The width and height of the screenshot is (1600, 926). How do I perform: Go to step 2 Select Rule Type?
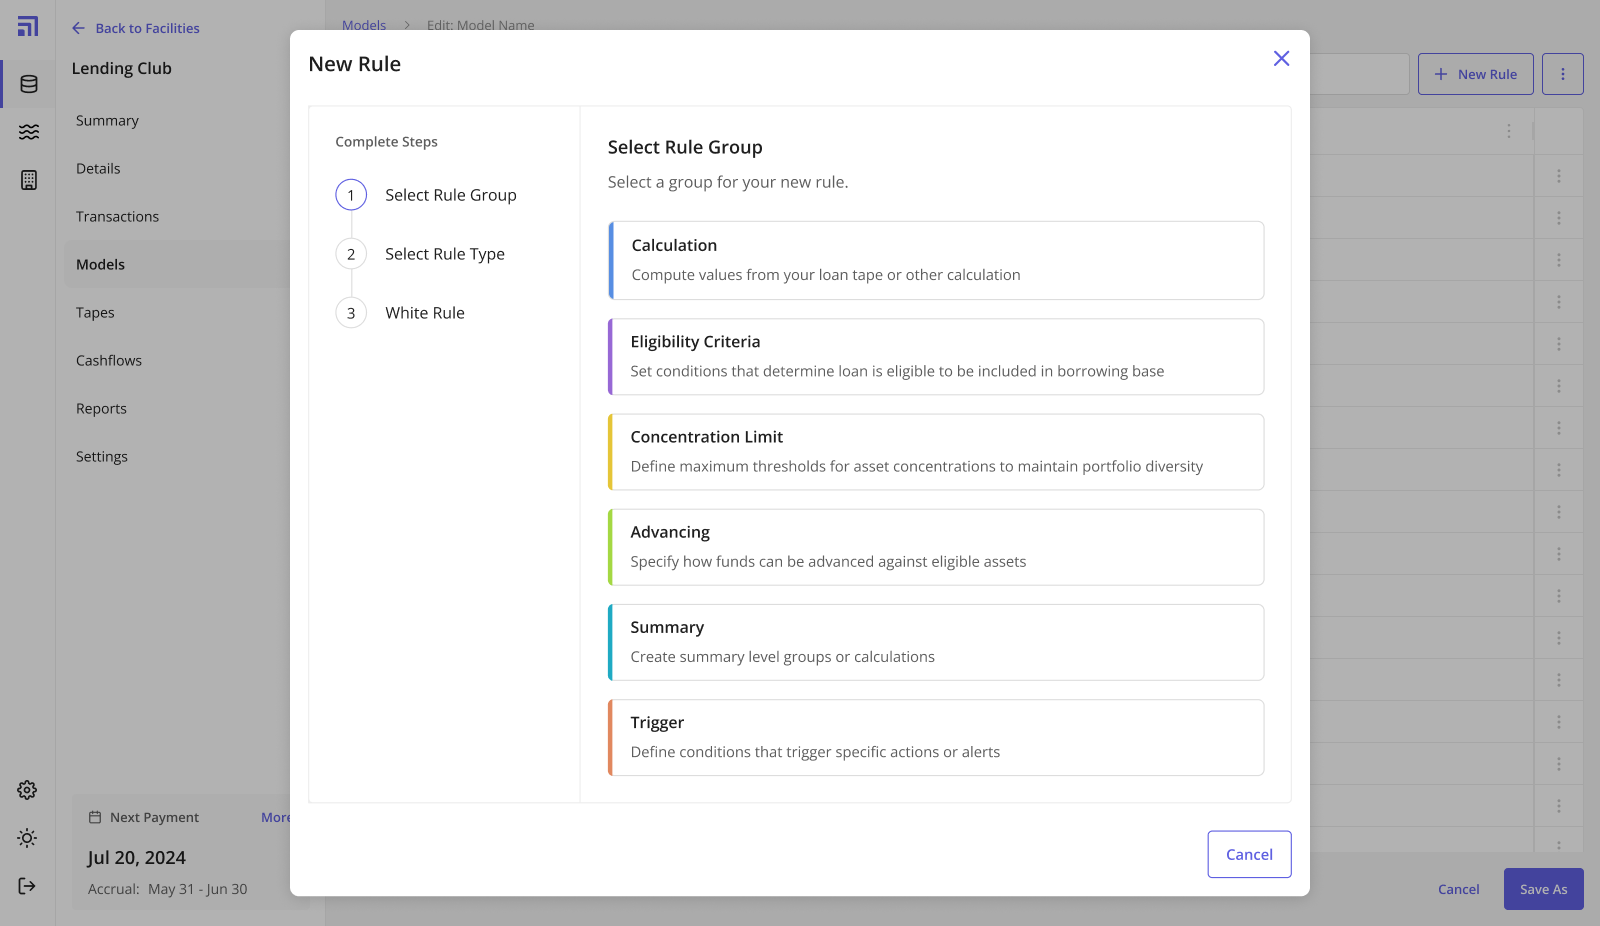[x=444, y=254]
